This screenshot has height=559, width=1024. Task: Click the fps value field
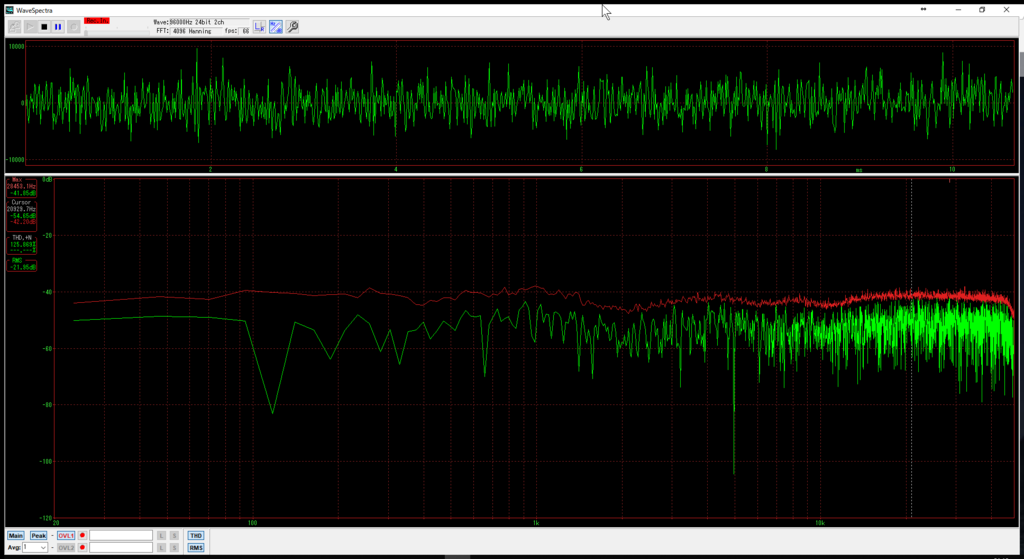point(245,31)
